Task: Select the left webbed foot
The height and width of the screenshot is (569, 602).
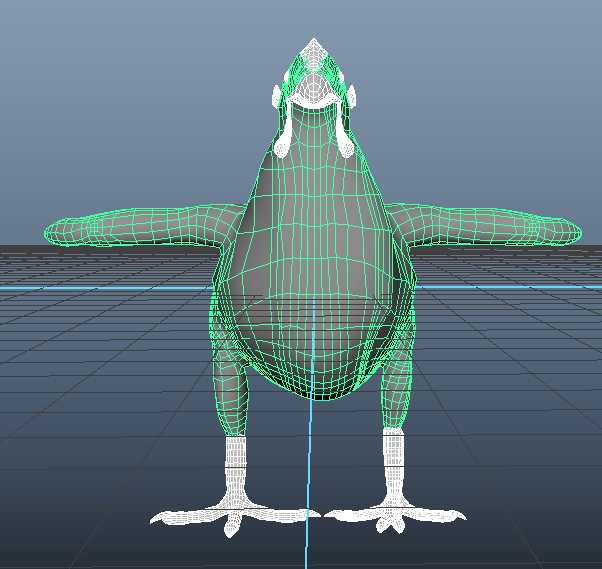Action: pyautogui.click(x=232, y=515)
